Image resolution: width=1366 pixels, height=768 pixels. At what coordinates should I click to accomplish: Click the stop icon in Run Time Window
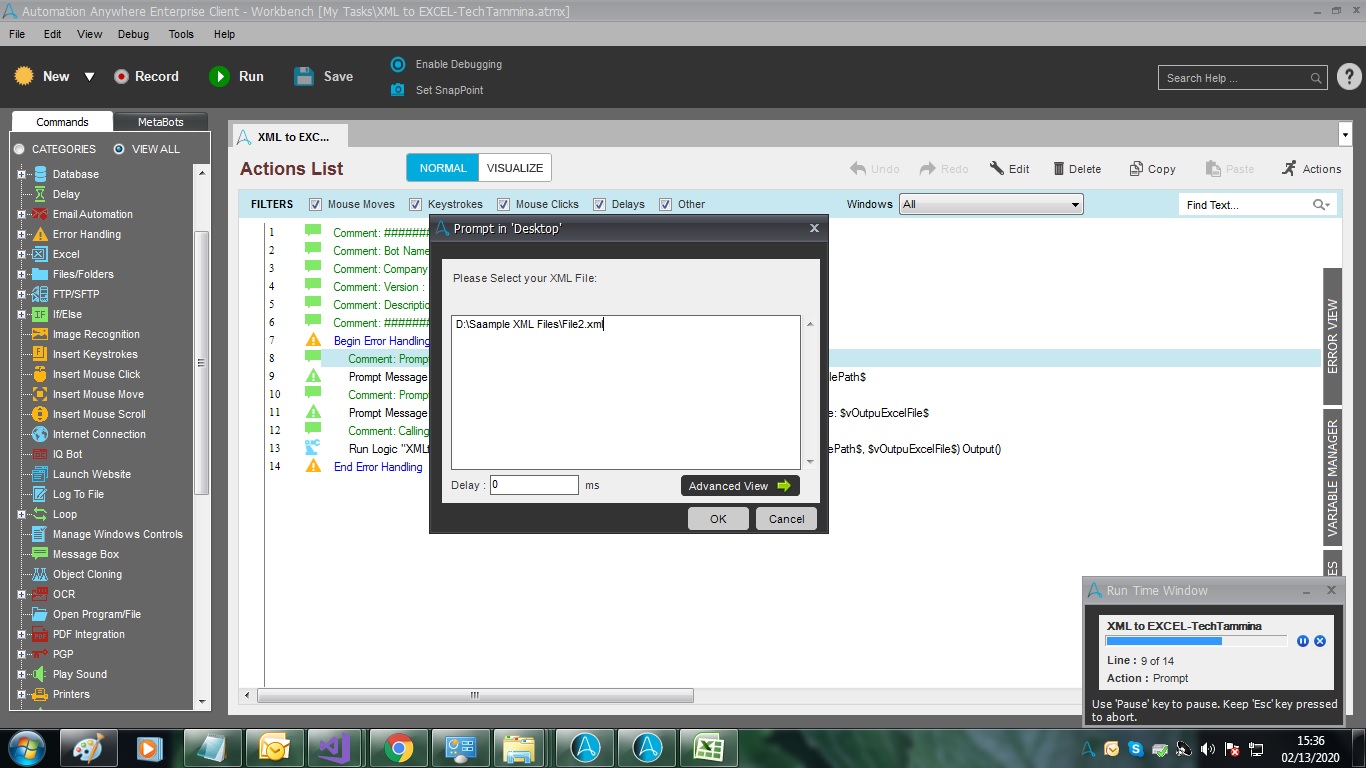[x=1320, y=641]
